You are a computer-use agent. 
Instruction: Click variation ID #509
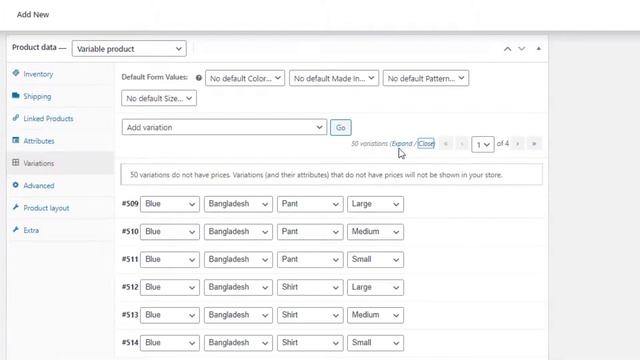130,203
